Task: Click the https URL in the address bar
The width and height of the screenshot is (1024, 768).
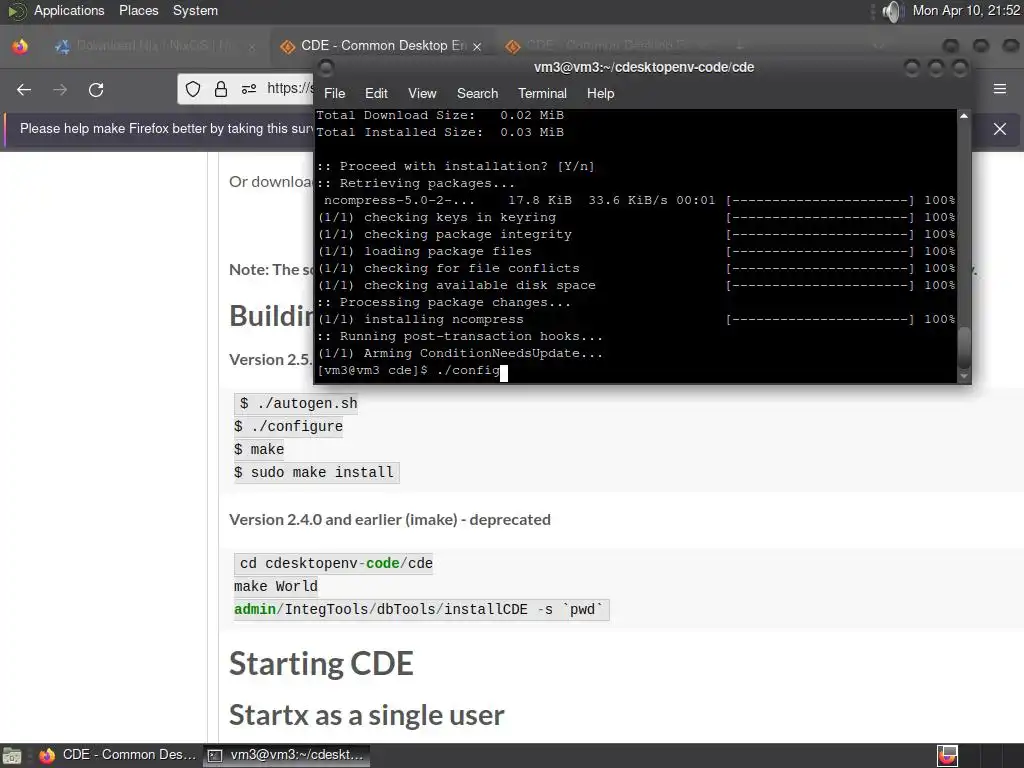Action: 289,88
